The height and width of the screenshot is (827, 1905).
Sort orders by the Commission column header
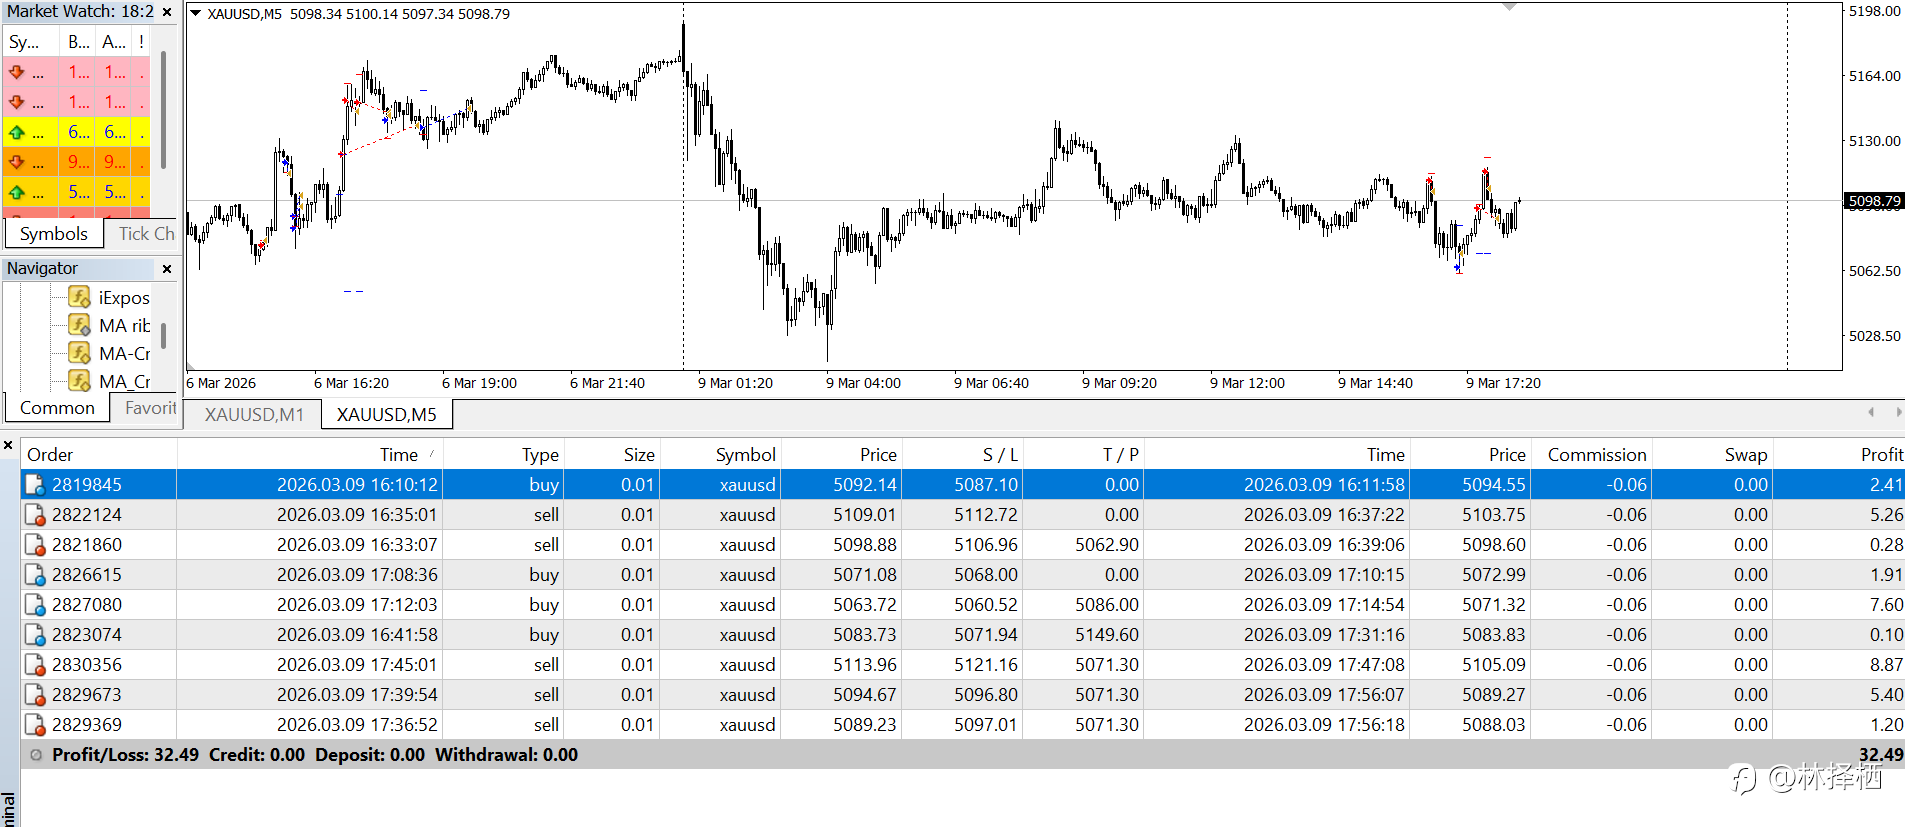pos(1596,454)
